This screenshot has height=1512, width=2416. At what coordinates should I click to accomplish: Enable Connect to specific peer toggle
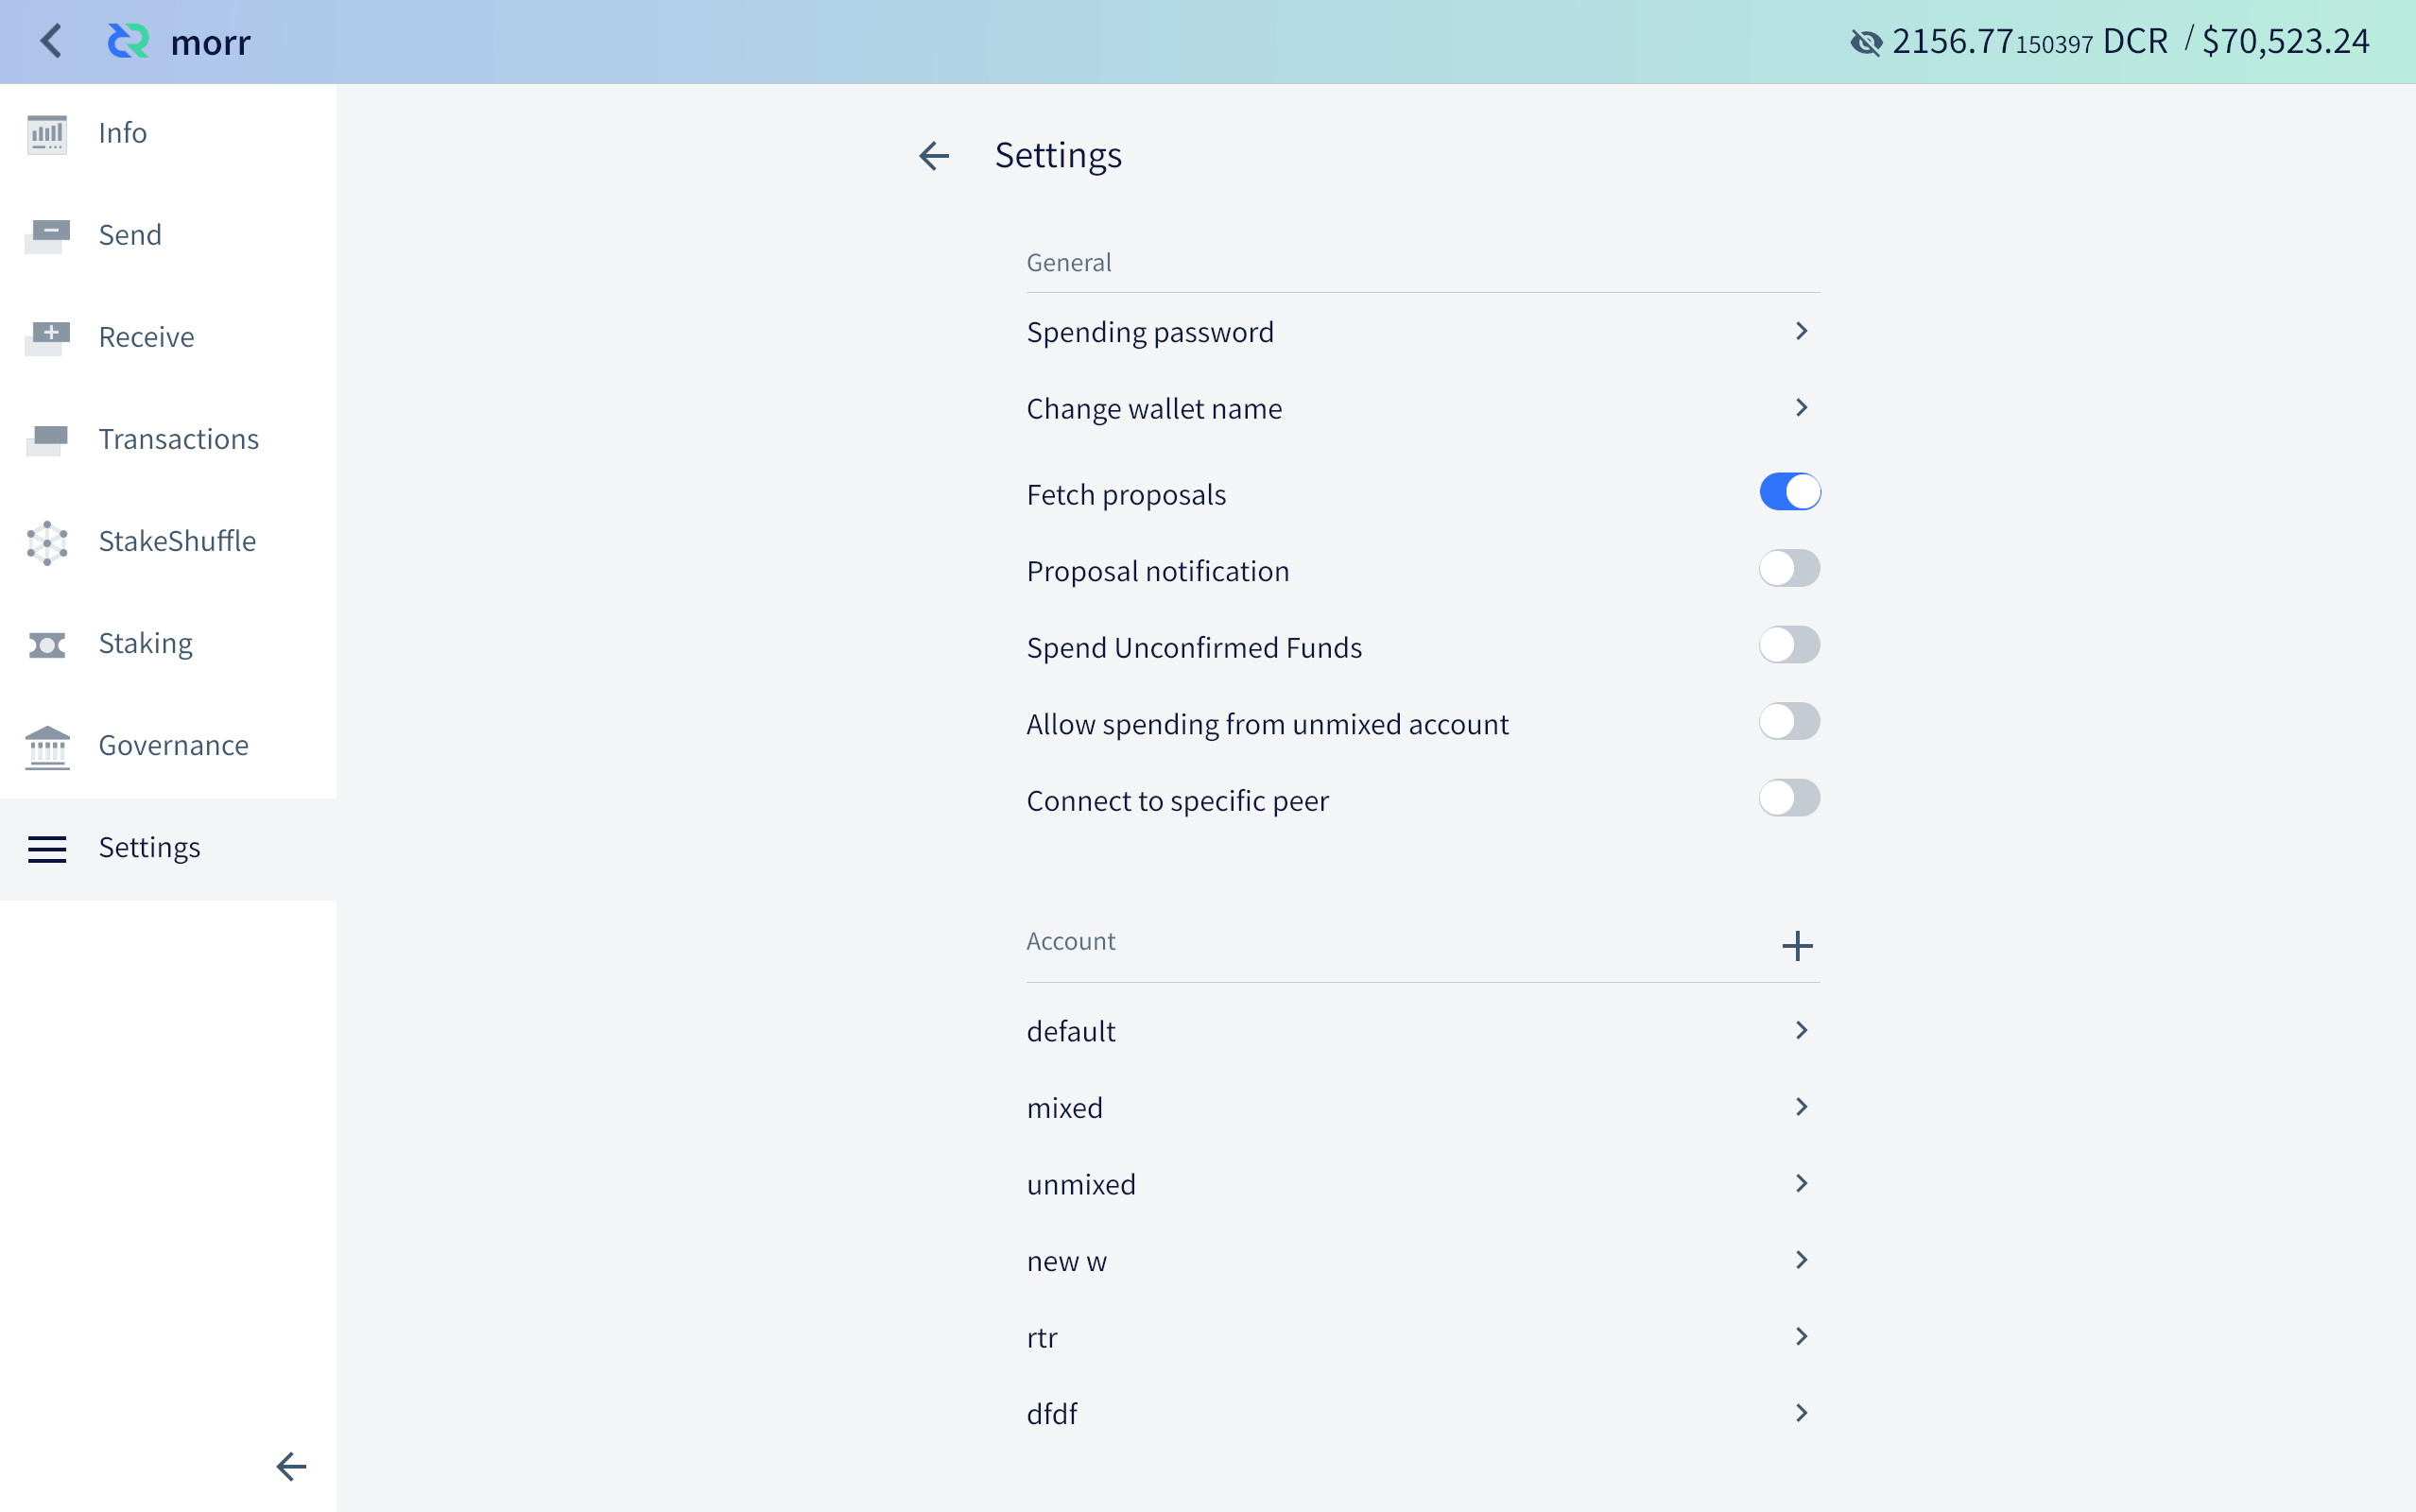point(1789,798)
